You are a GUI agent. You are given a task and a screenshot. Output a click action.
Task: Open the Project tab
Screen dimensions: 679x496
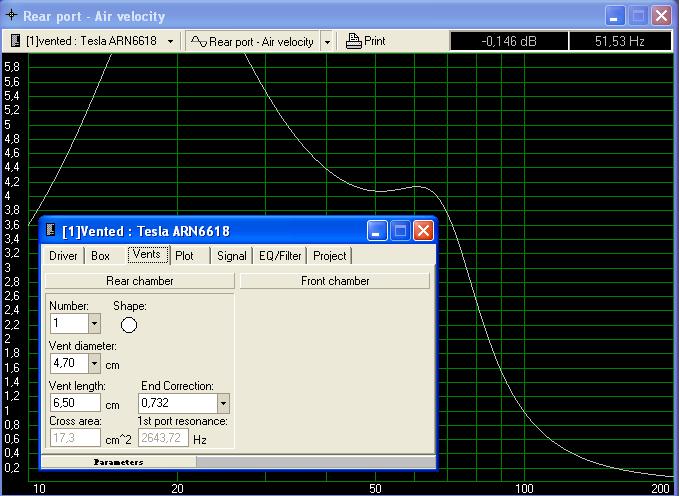[330, 256]
